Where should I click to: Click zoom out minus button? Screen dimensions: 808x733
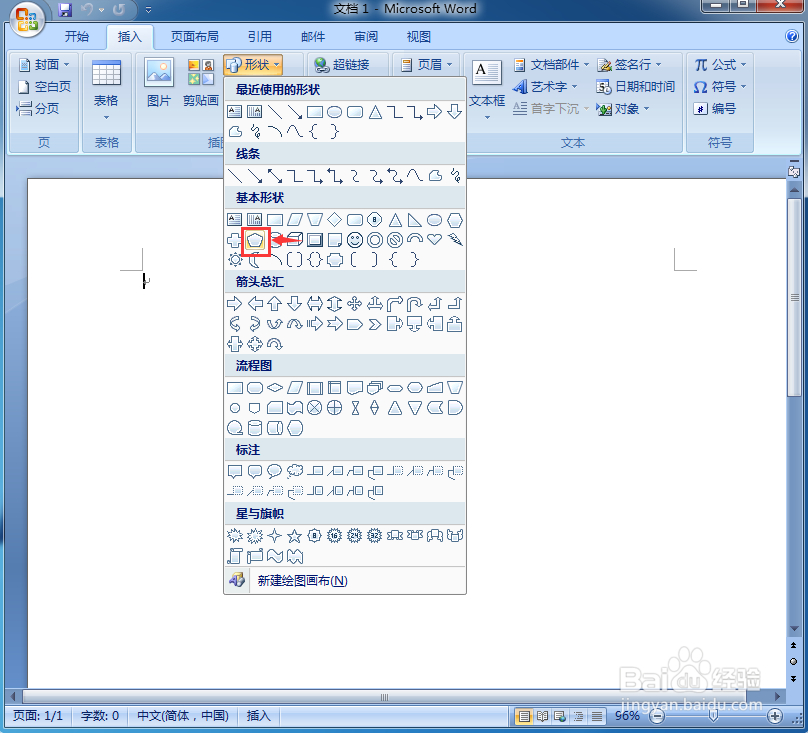point(657,716)
